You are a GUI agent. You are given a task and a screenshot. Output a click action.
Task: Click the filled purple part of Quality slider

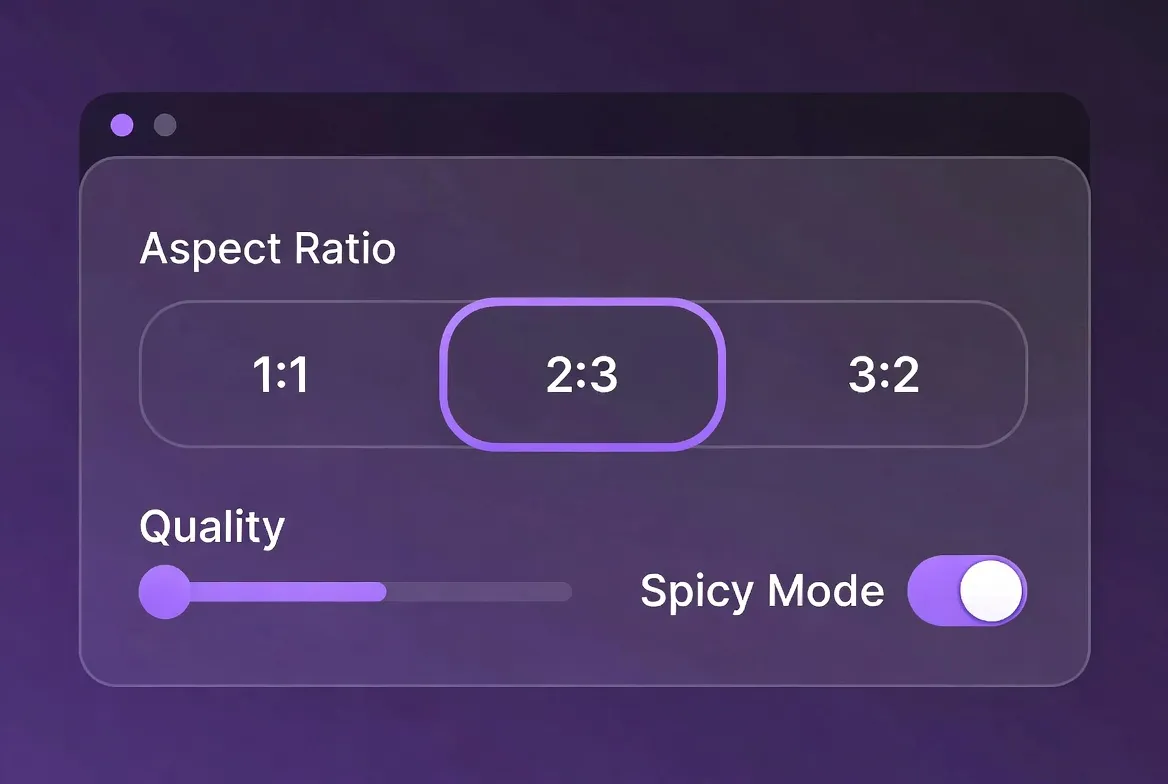[290, 592]
